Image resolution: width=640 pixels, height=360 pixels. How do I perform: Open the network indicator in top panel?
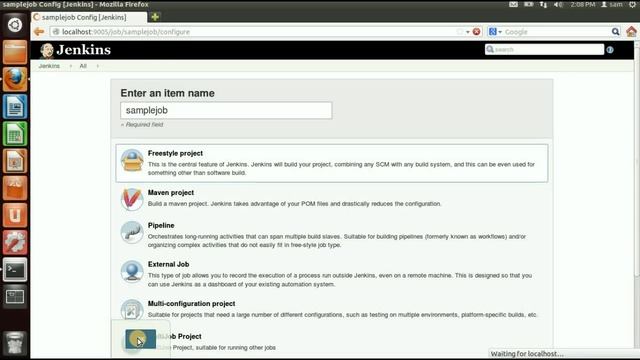[543, 4]
